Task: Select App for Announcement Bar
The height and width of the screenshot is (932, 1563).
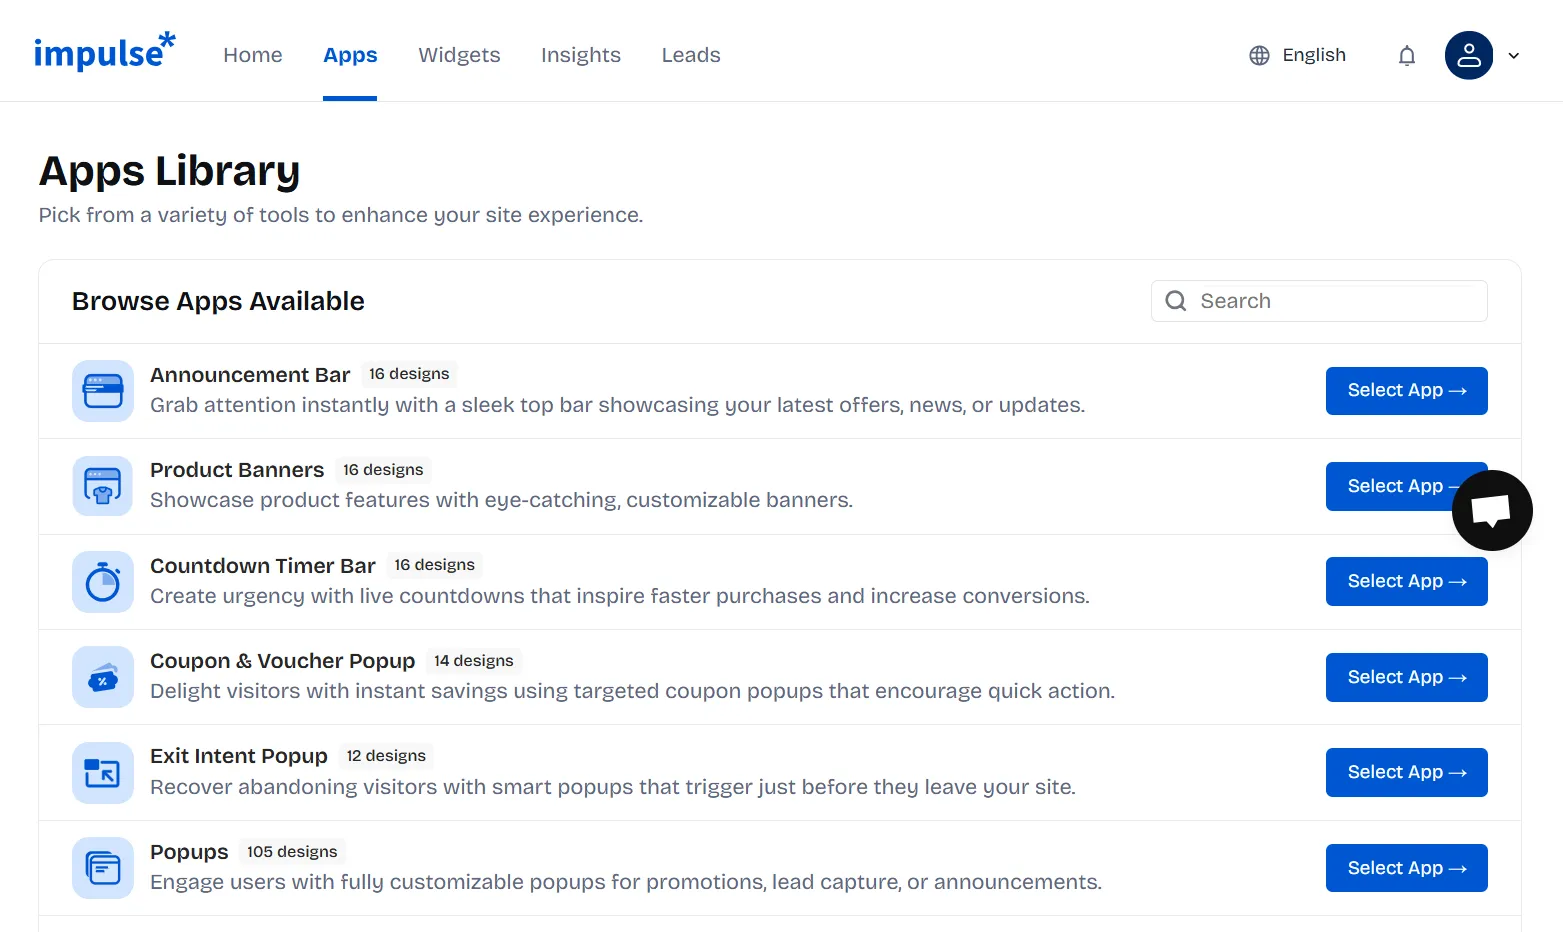Action: coord(1407,391)
